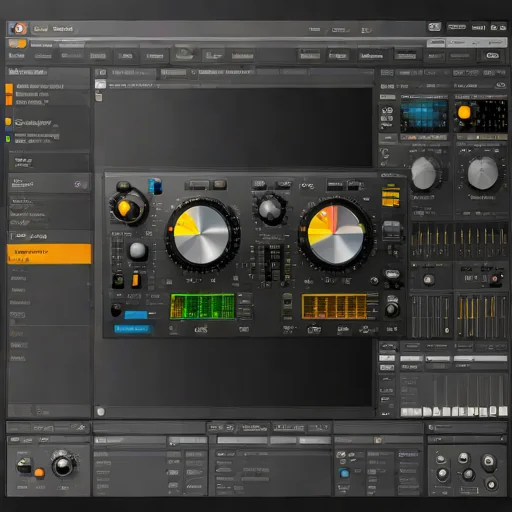Click the disc-shaped icon in the main toolbar
Viewport: 512px width, 512px height.
point(184,54)
